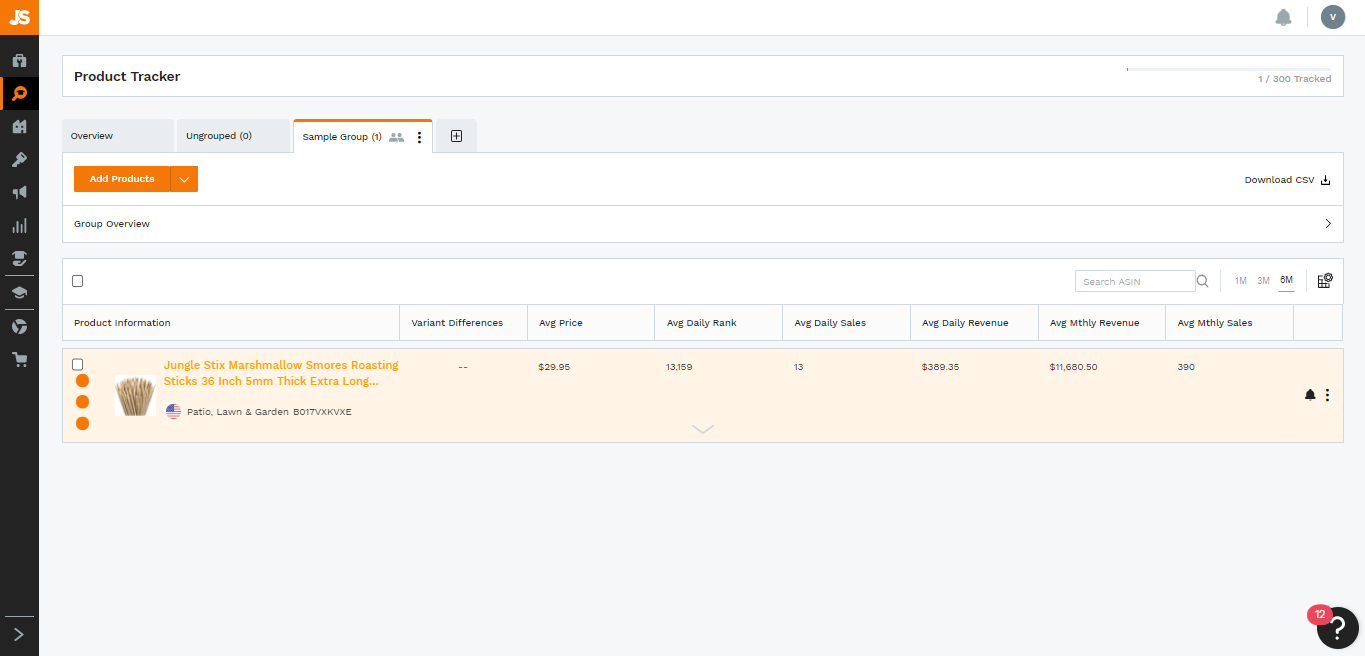
Task: Set alert bell for Jungle Stix row
Action: point(1310,395)
